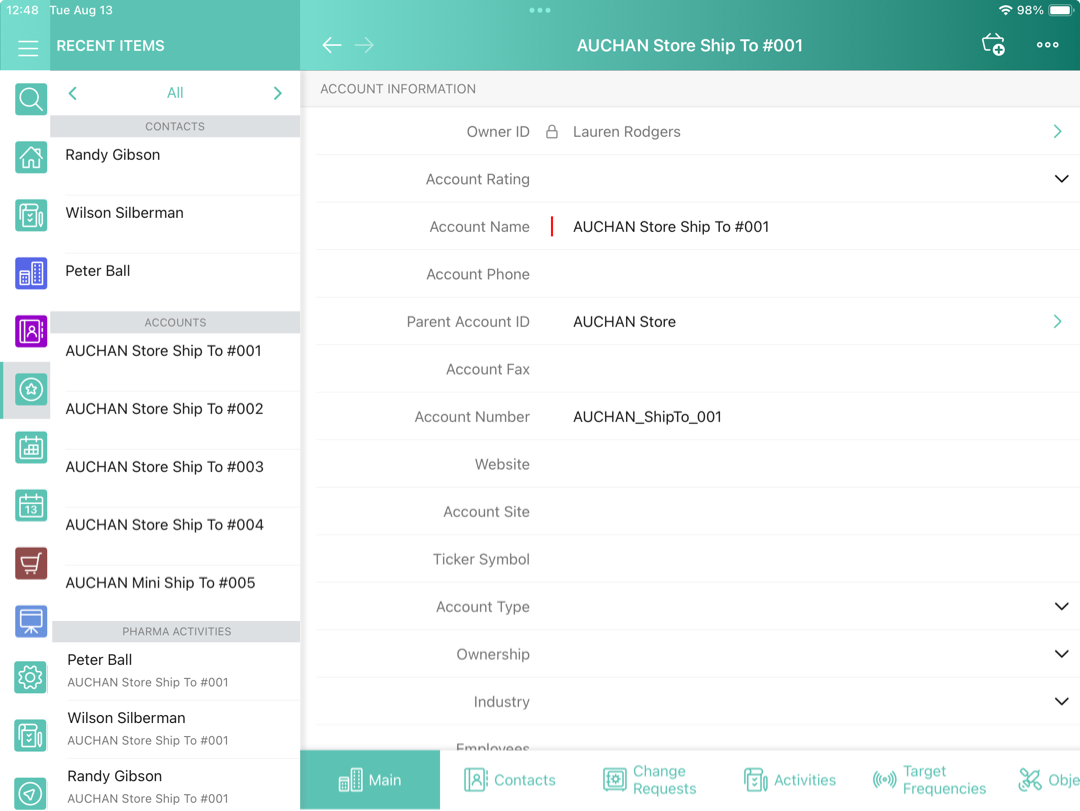Switch to the Contacts tab

[510, 780]
